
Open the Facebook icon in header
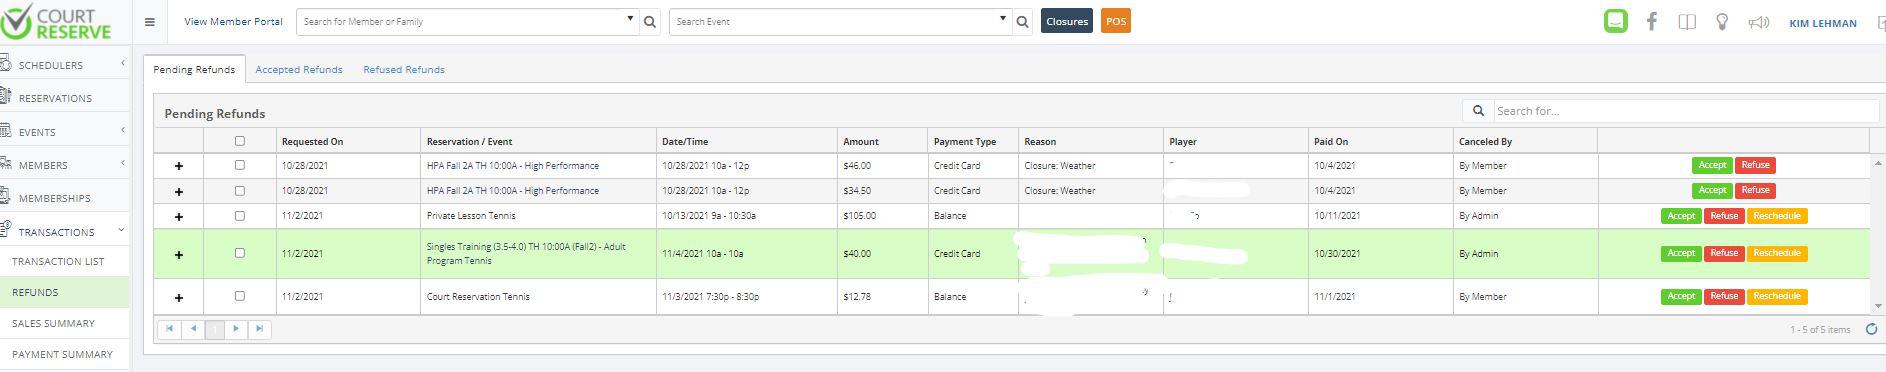click(x=1652, y=21)
